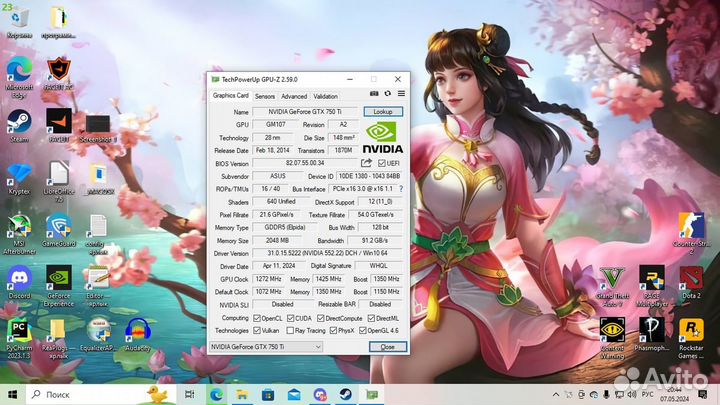Click the NVIDIA logo in GPU-Z
The height and width of the screenshot is (405, 720).
(x=383, y=137)
